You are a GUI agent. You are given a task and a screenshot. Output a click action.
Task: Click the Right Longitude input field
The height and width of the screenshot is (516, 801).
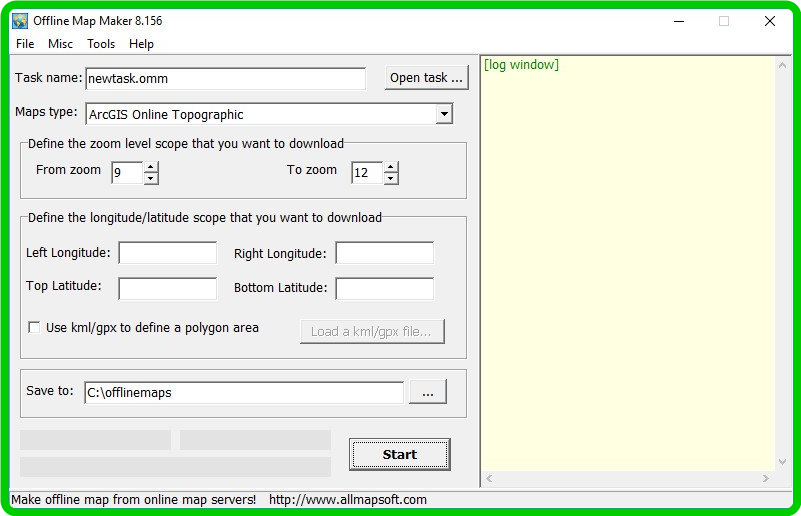tap(385, 253)
